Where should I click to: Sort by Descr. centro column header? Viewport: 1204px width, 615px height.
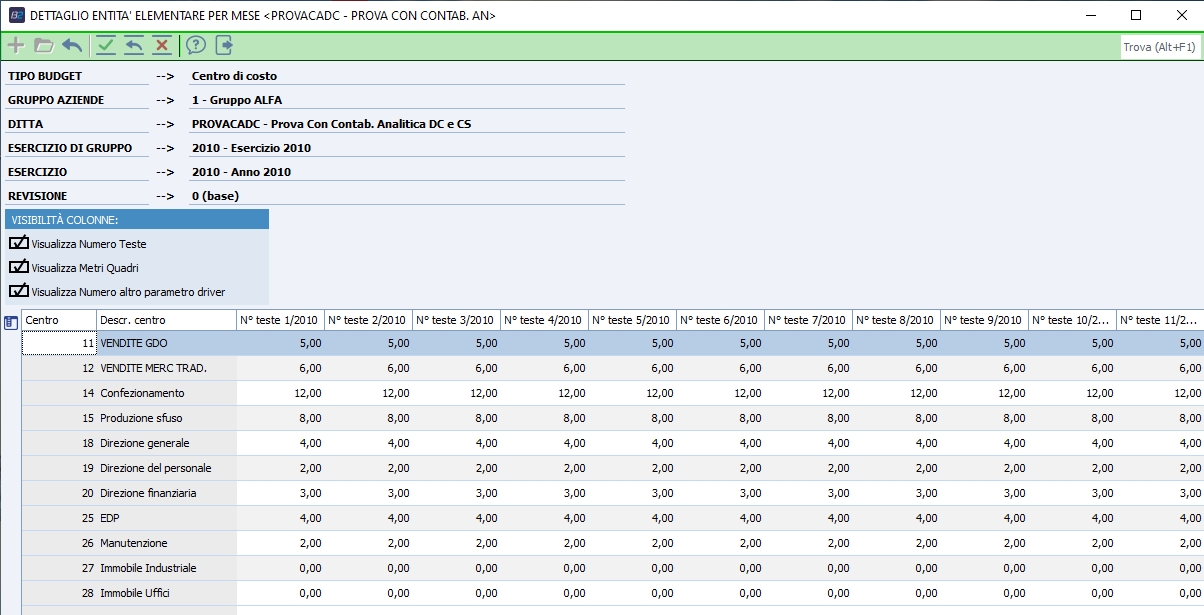click(x=166, y=320)
